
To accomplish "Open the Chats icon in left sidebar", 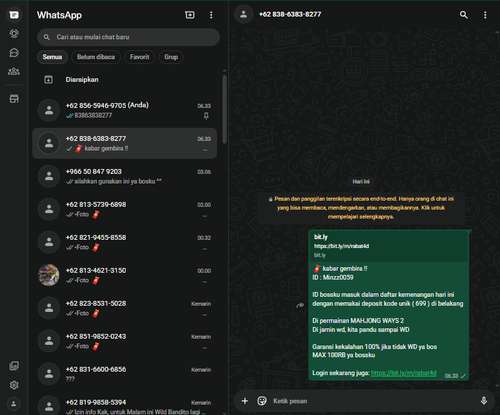I will [x=14, y=15].
